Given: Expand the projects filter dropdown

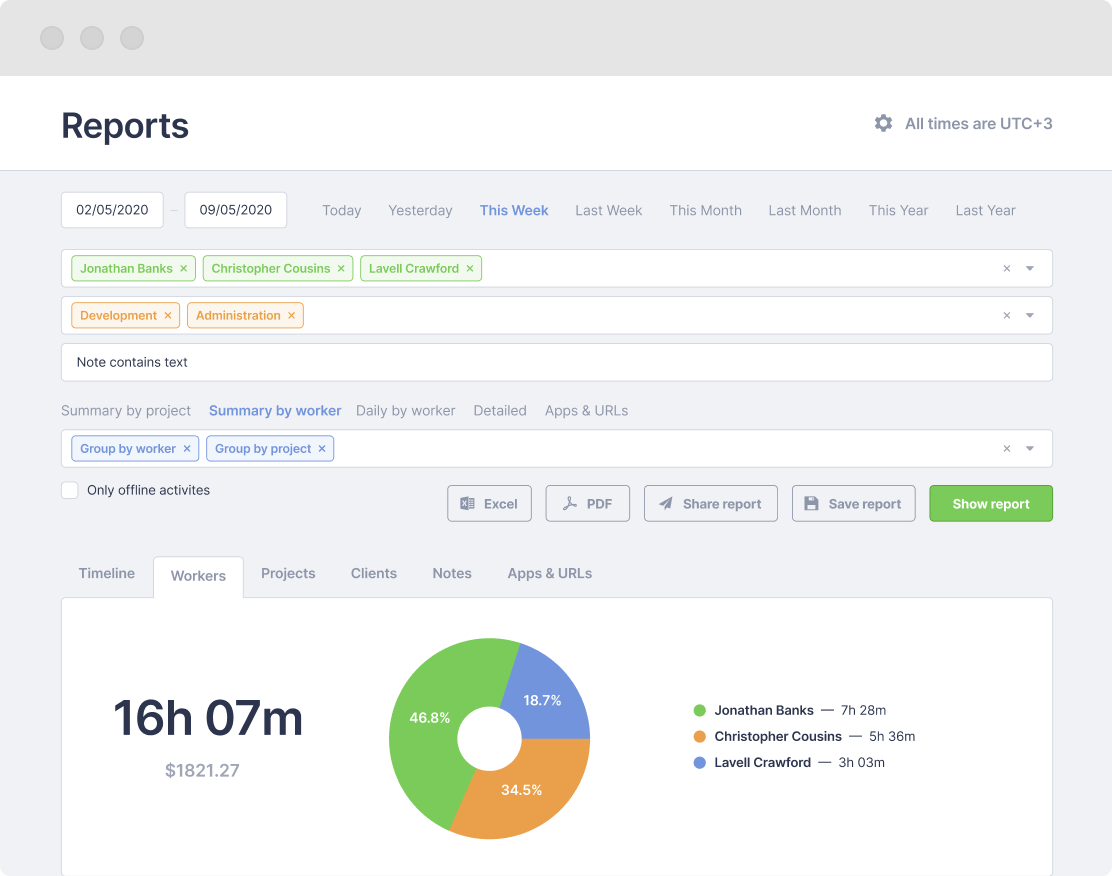Looking at the screenshot, I should (1030, 315).
